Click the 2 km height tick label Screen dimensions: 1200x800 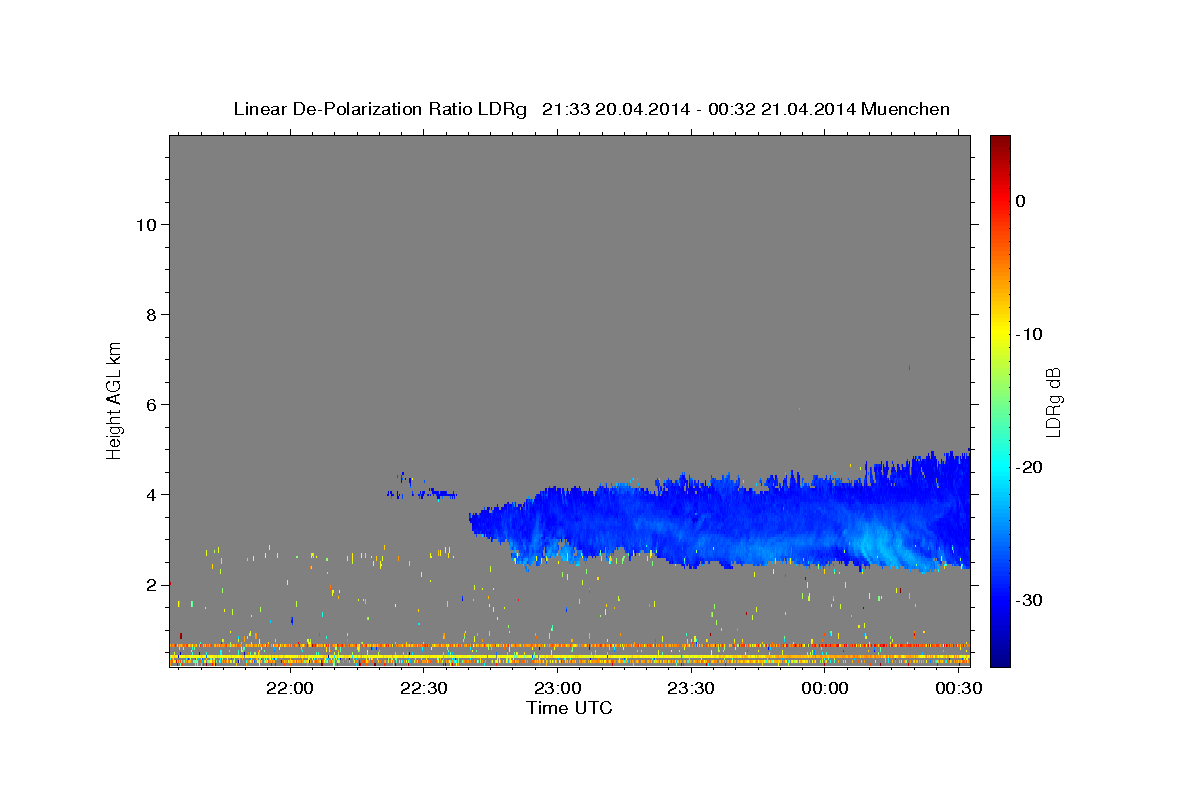coord(150,584)
